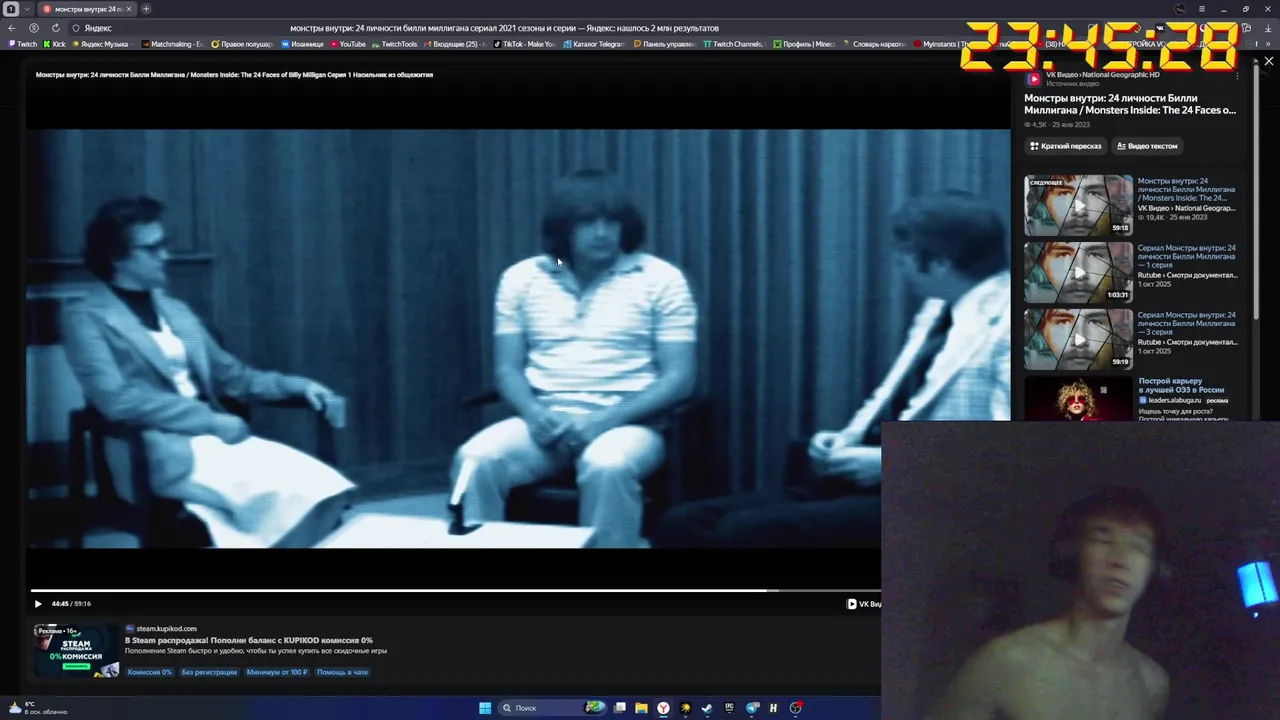
Task: Select Минимум от 100 ₽ ad tag
Action: [x=277, y=672]
